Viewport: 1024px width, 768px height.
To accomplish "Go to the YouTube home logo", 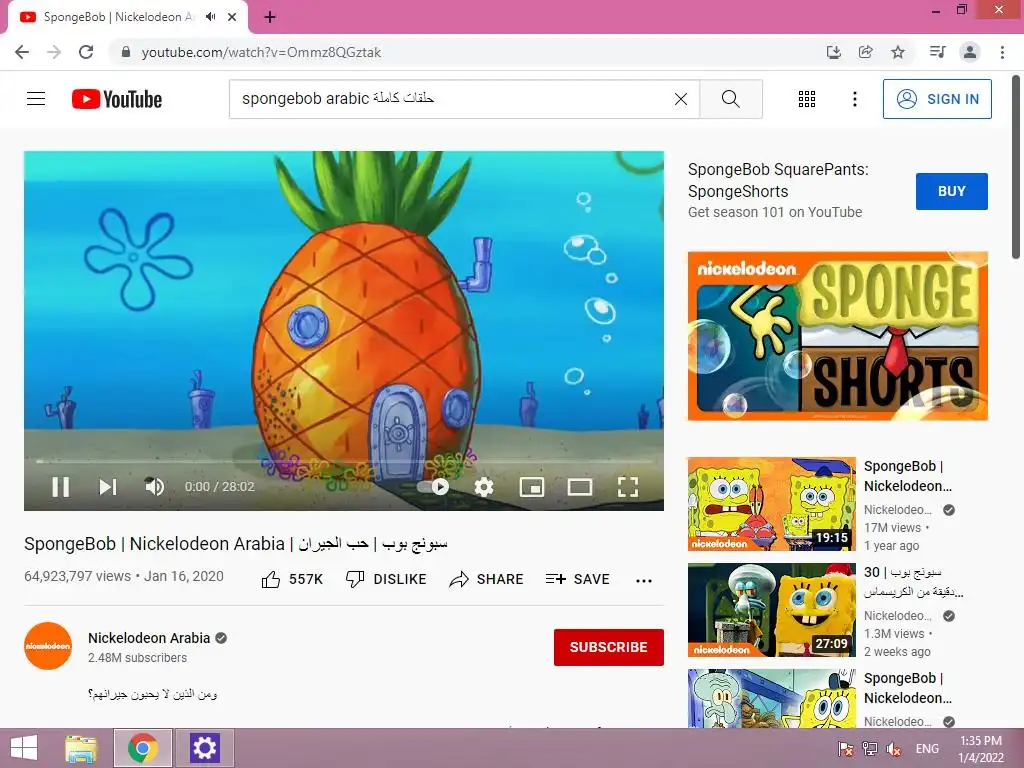I will (117, 99).
